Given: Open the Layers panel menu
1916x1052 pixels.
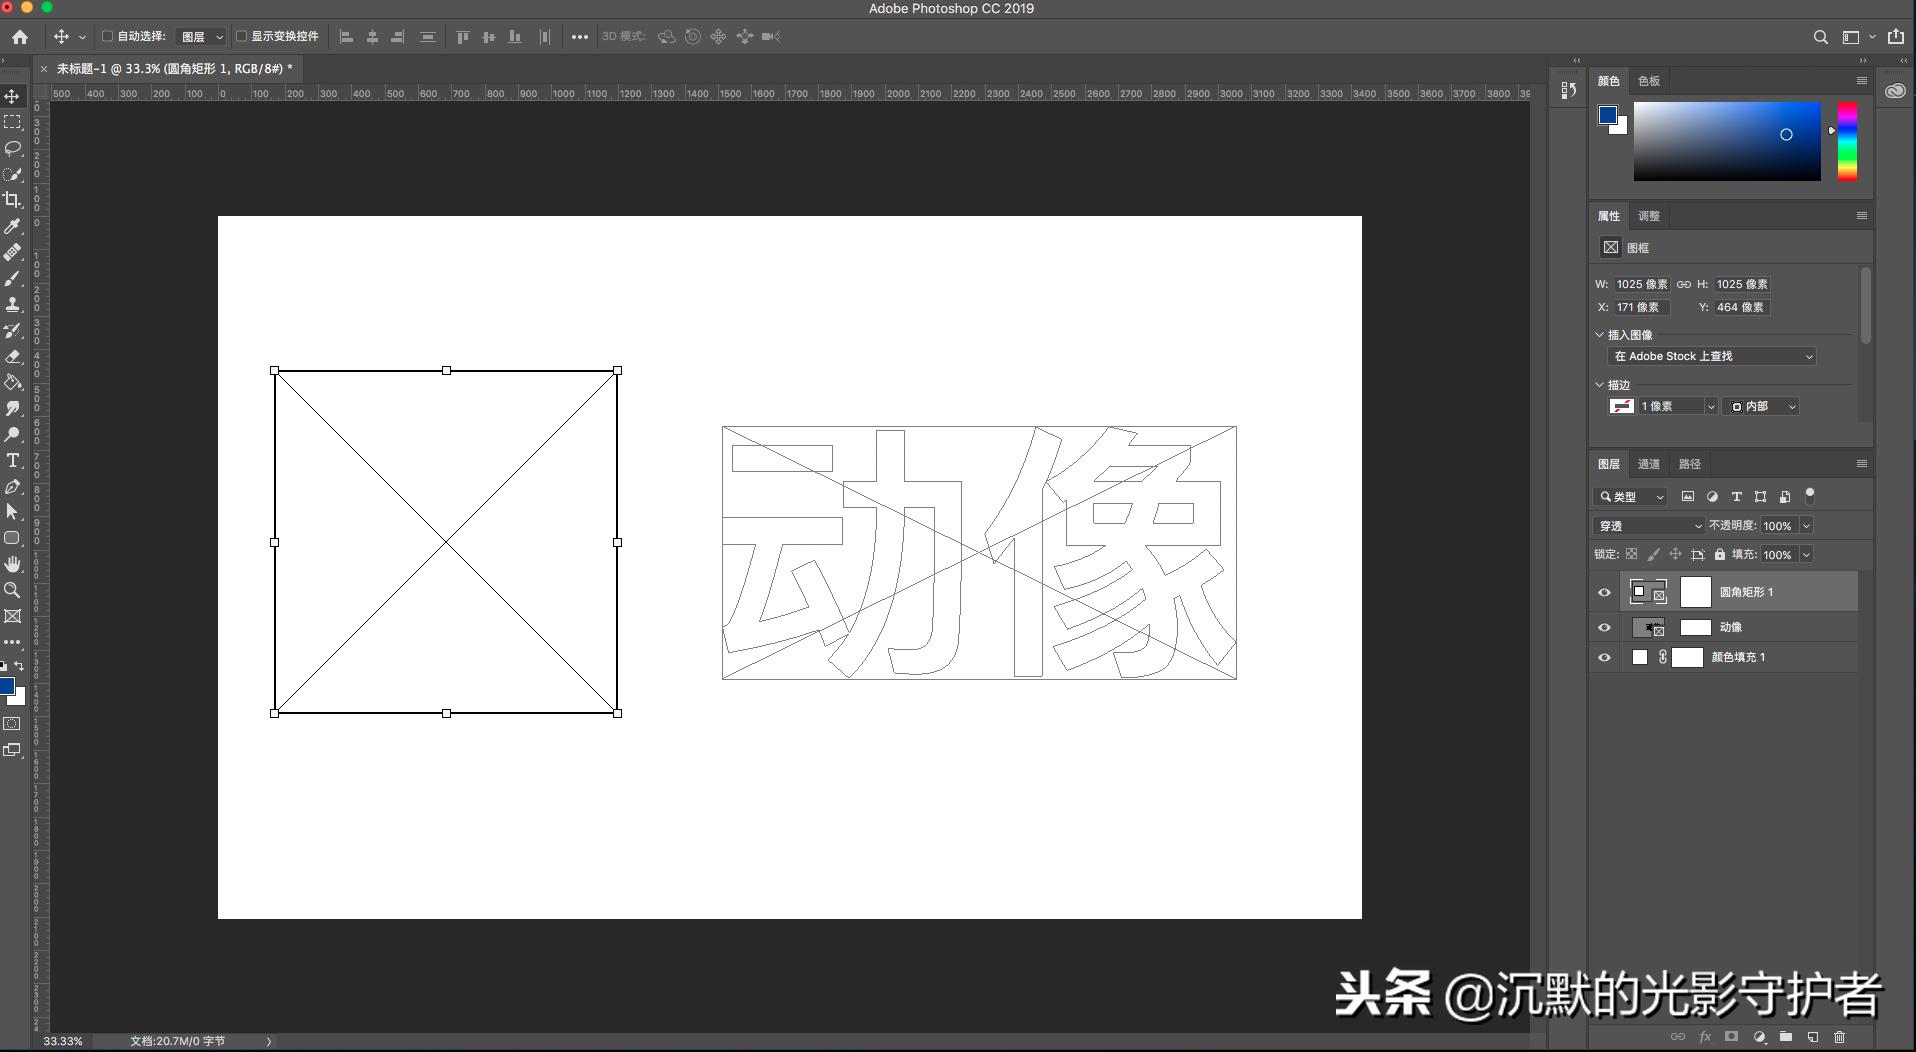Looking at the screenshot, I should pyautogui.click(x=1862, y=463).
